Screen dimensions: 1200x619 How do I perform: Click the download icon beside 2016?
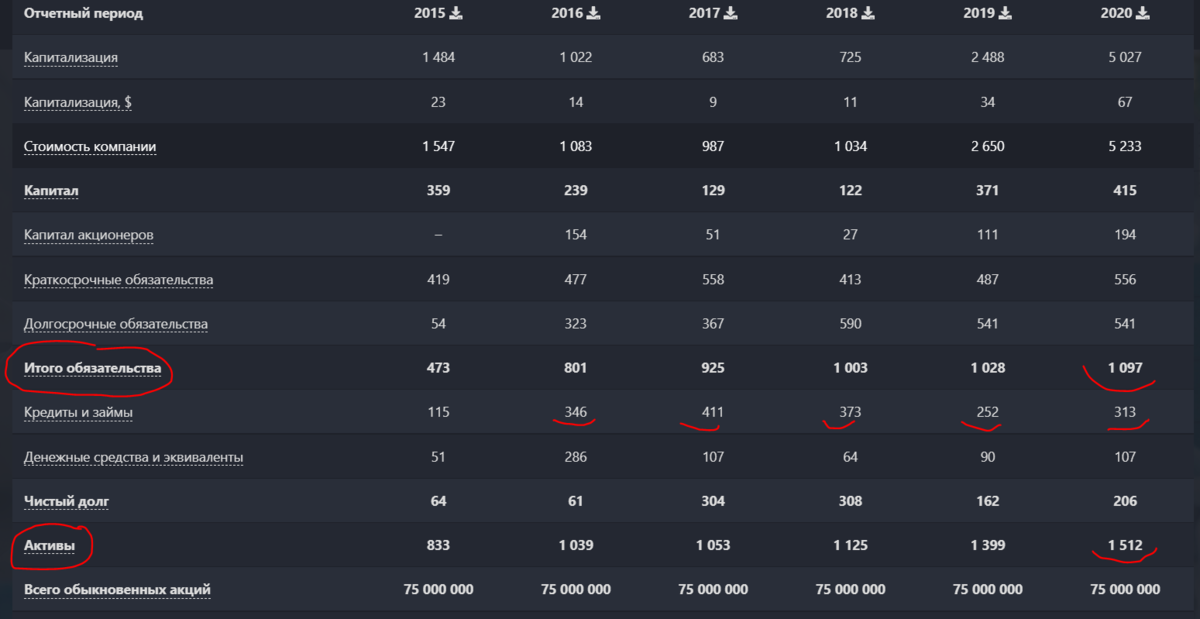(594, 13)
